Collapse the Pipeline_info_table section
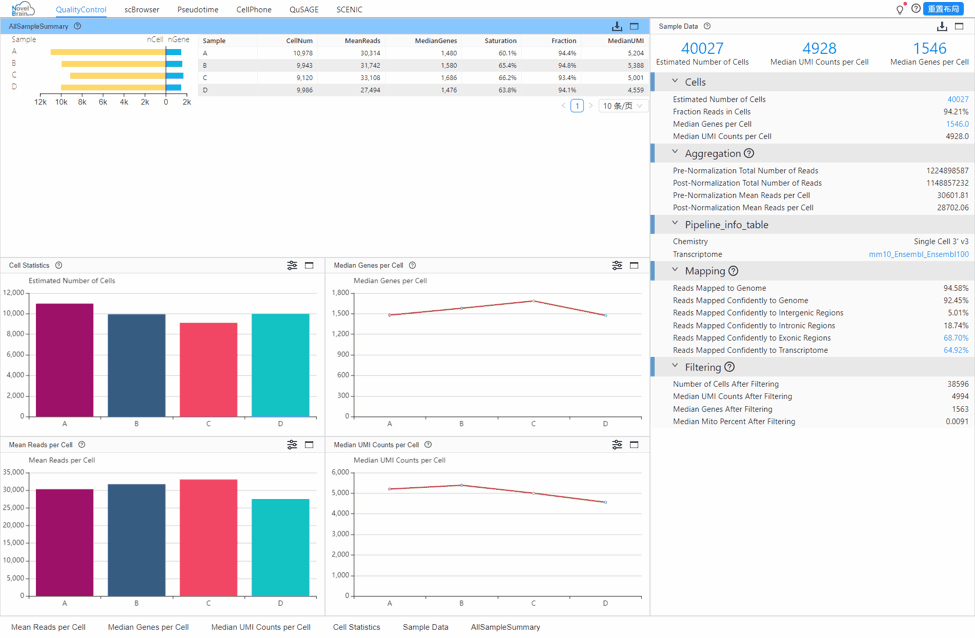 coord(675,225)
